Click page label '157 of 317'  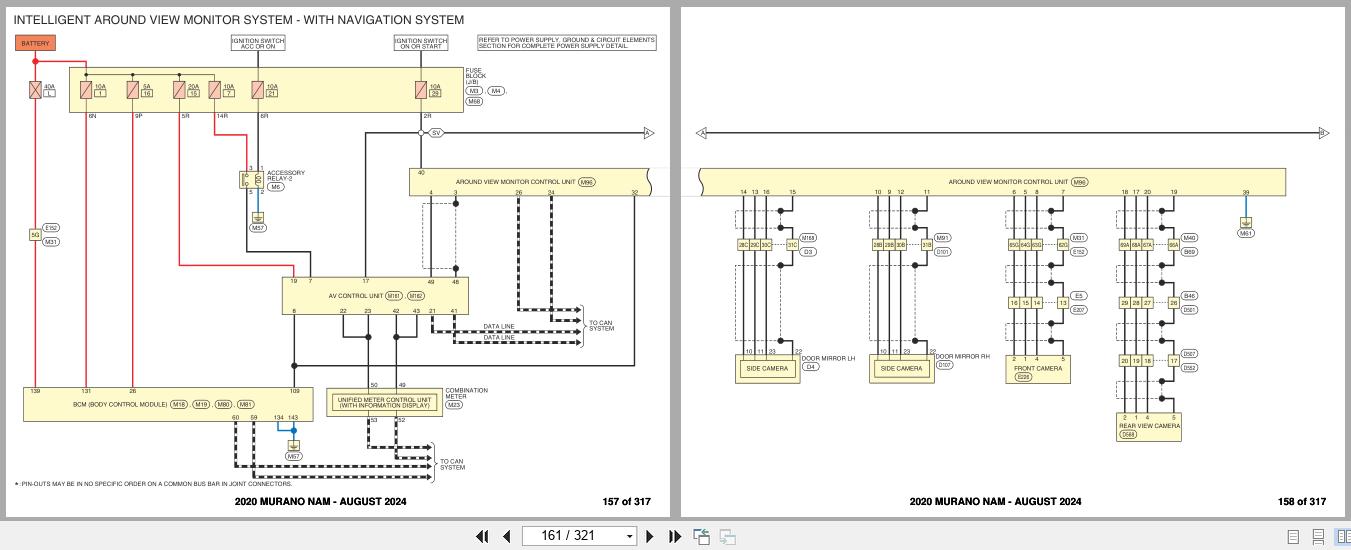point(626,502)
